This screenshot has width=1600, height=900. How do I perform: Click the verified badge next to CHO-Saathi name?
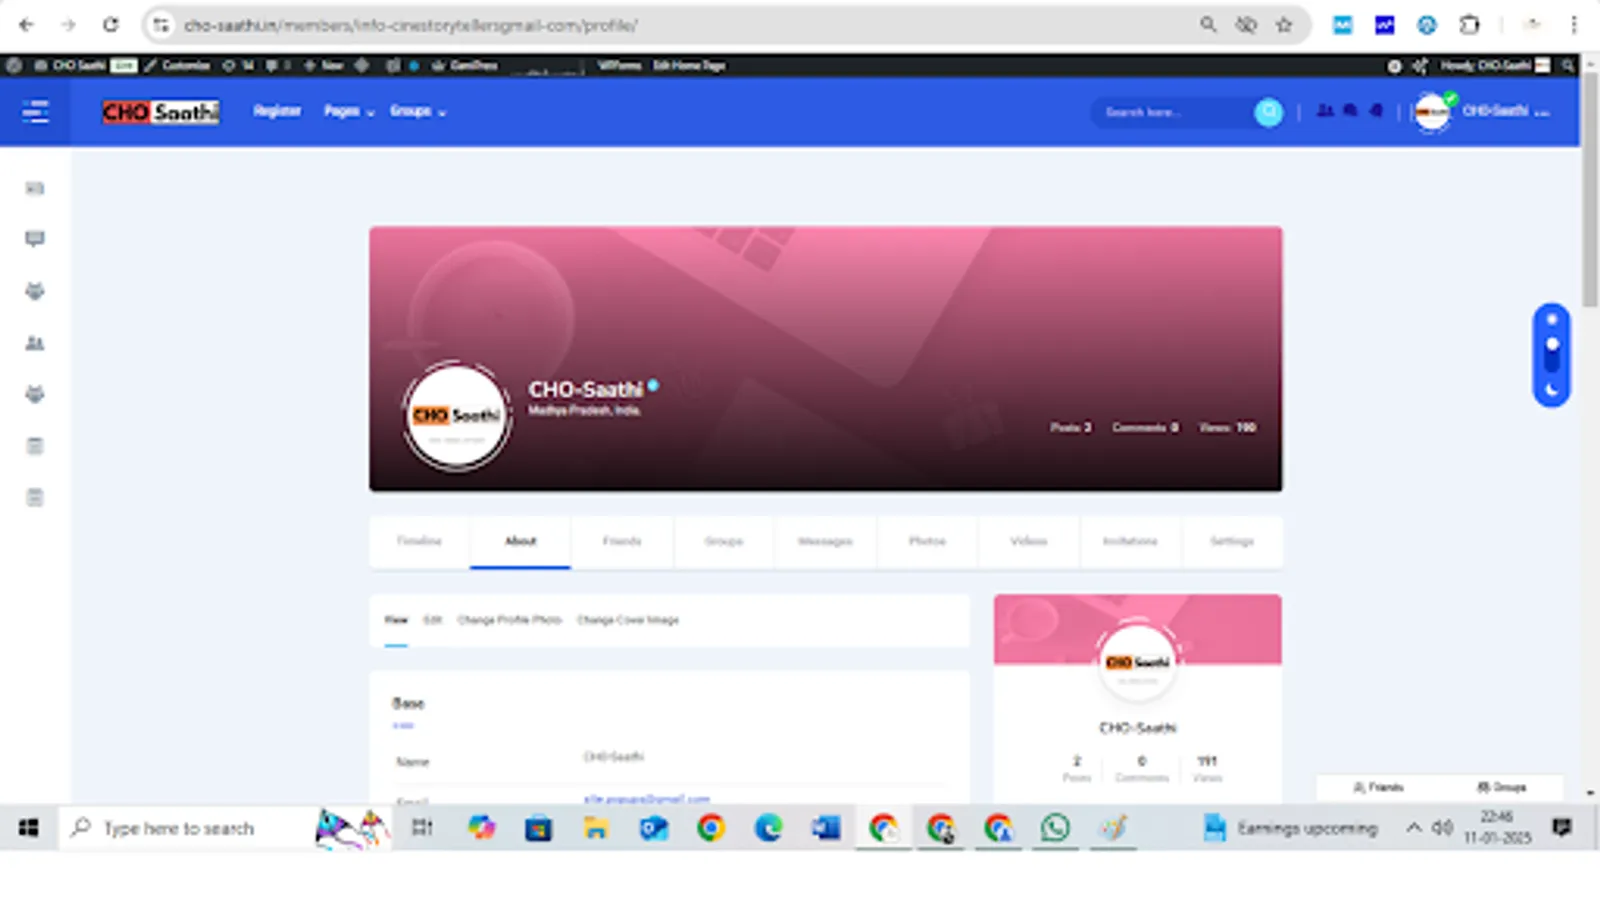pos(653,385)
